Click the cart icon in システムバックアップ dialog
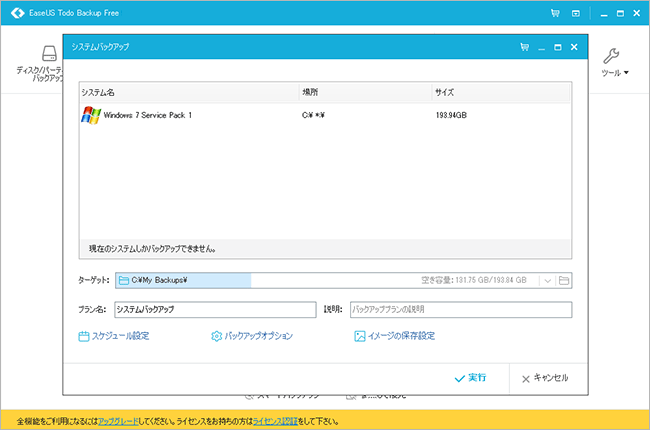The image size is (650, 430). click(524, 47)
